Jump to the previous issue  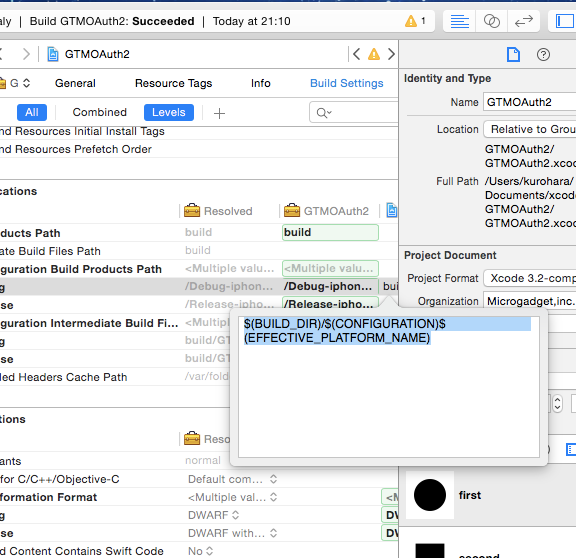tap(356, 54)
